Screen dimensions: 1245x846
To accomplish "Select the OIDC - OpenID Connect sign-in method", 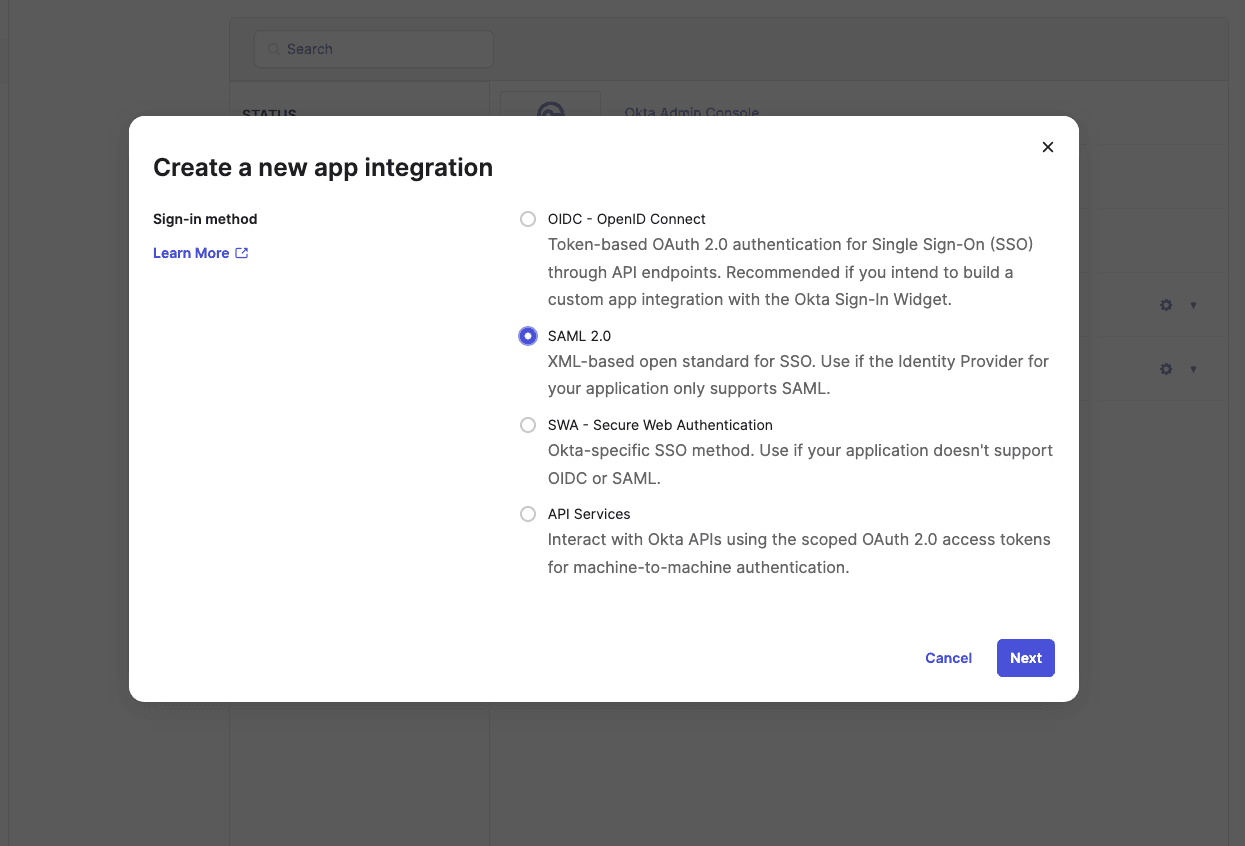I will point(527,219).
